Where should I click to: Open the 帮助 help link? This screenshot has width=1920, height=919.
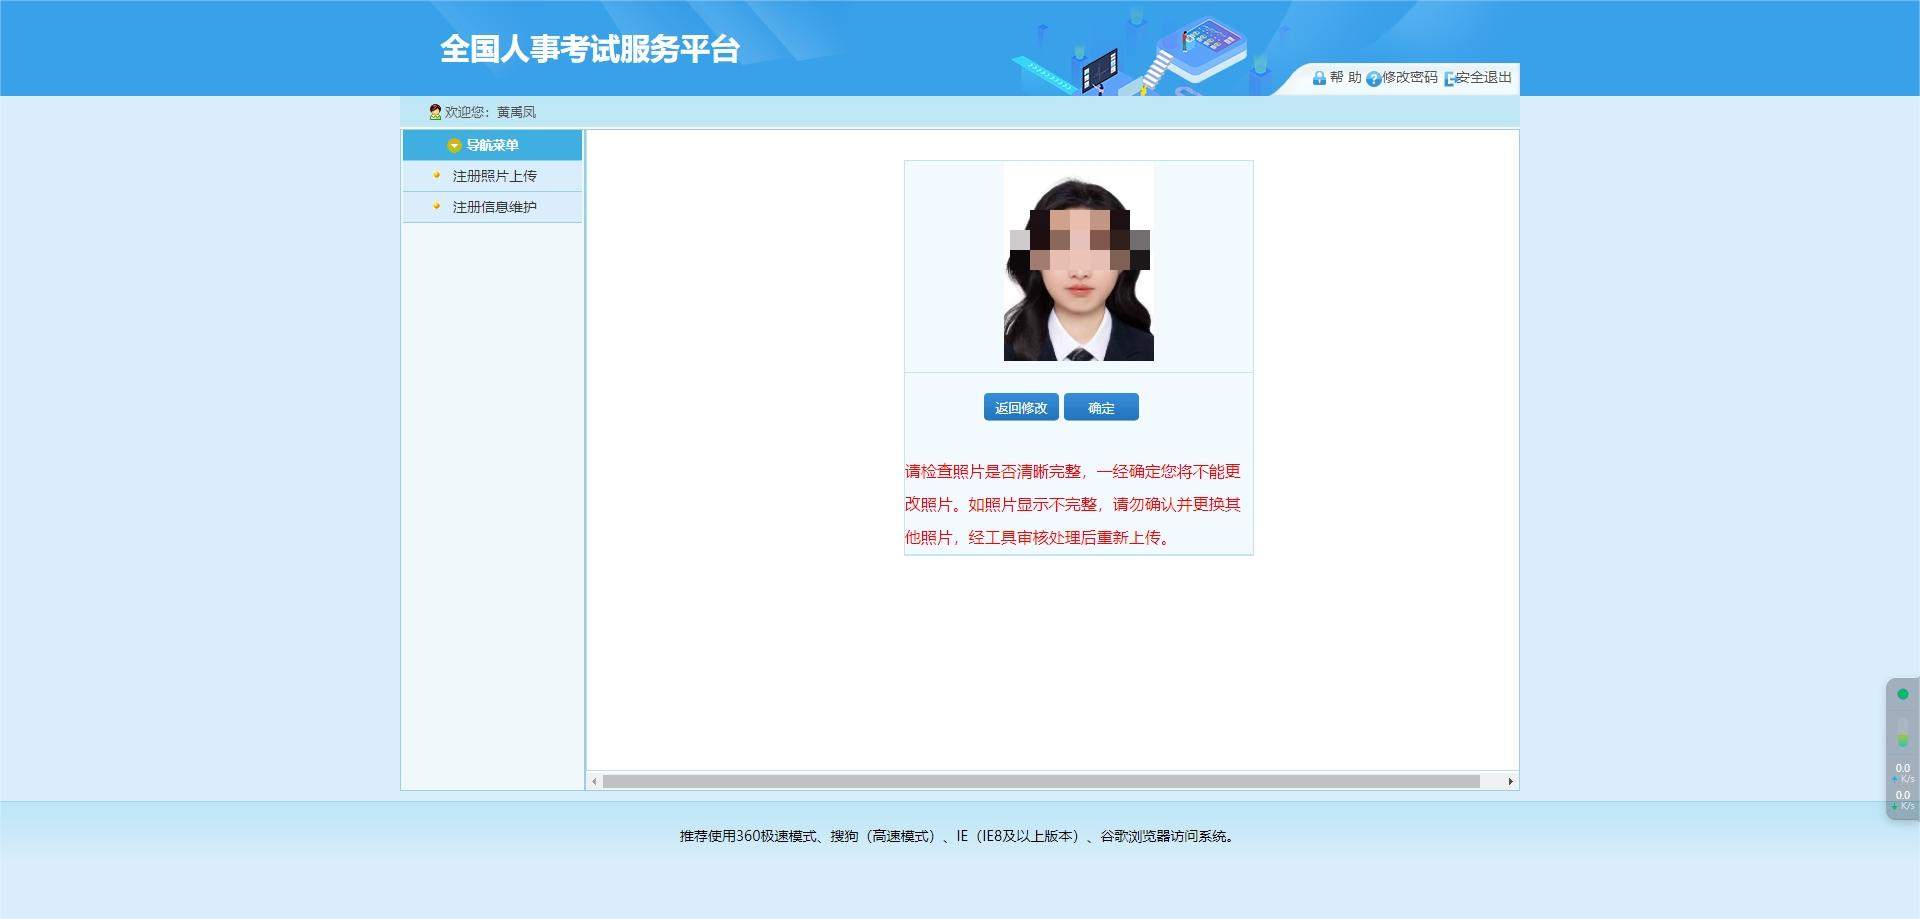pos(1345,78)
